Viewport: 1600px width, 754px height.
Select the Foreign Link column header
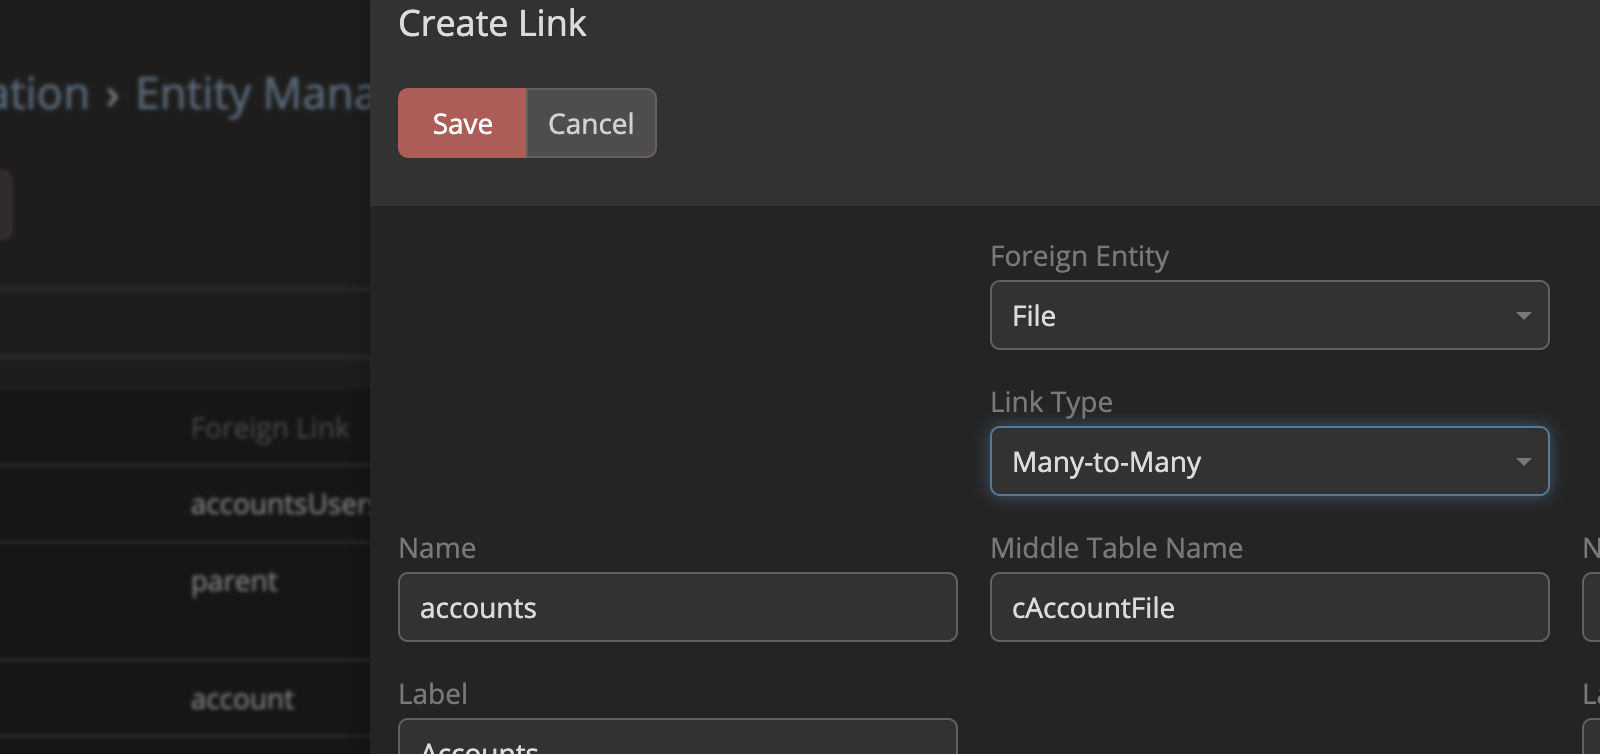[x=270, y=429]
